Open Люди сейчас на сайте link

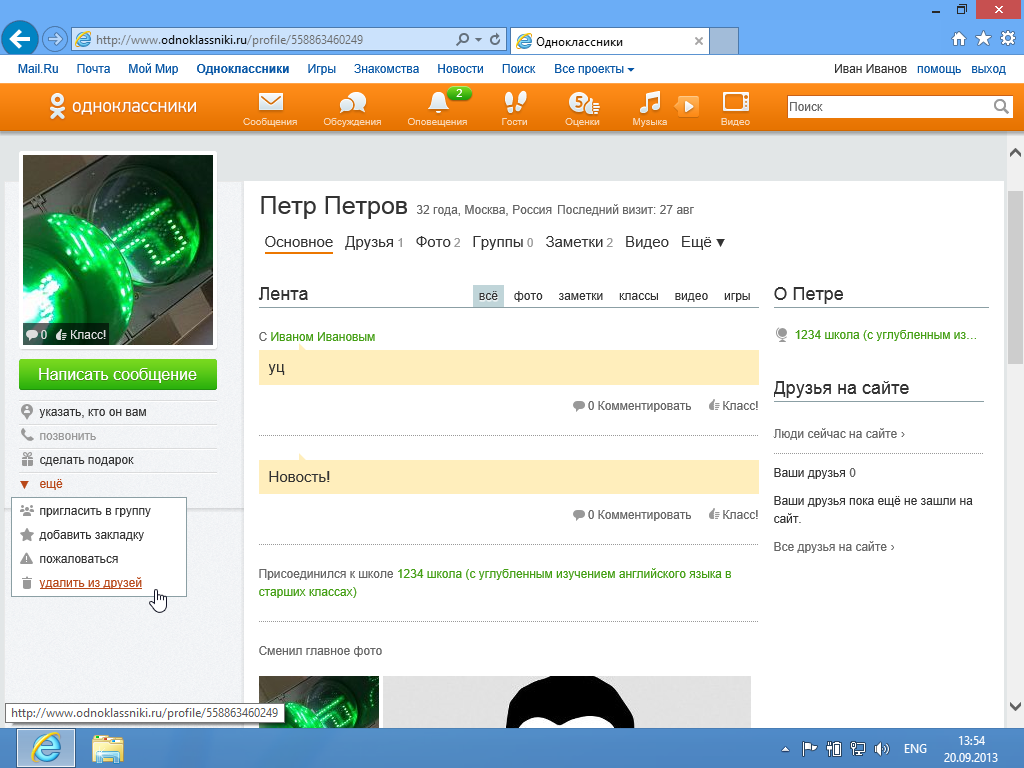839,434
